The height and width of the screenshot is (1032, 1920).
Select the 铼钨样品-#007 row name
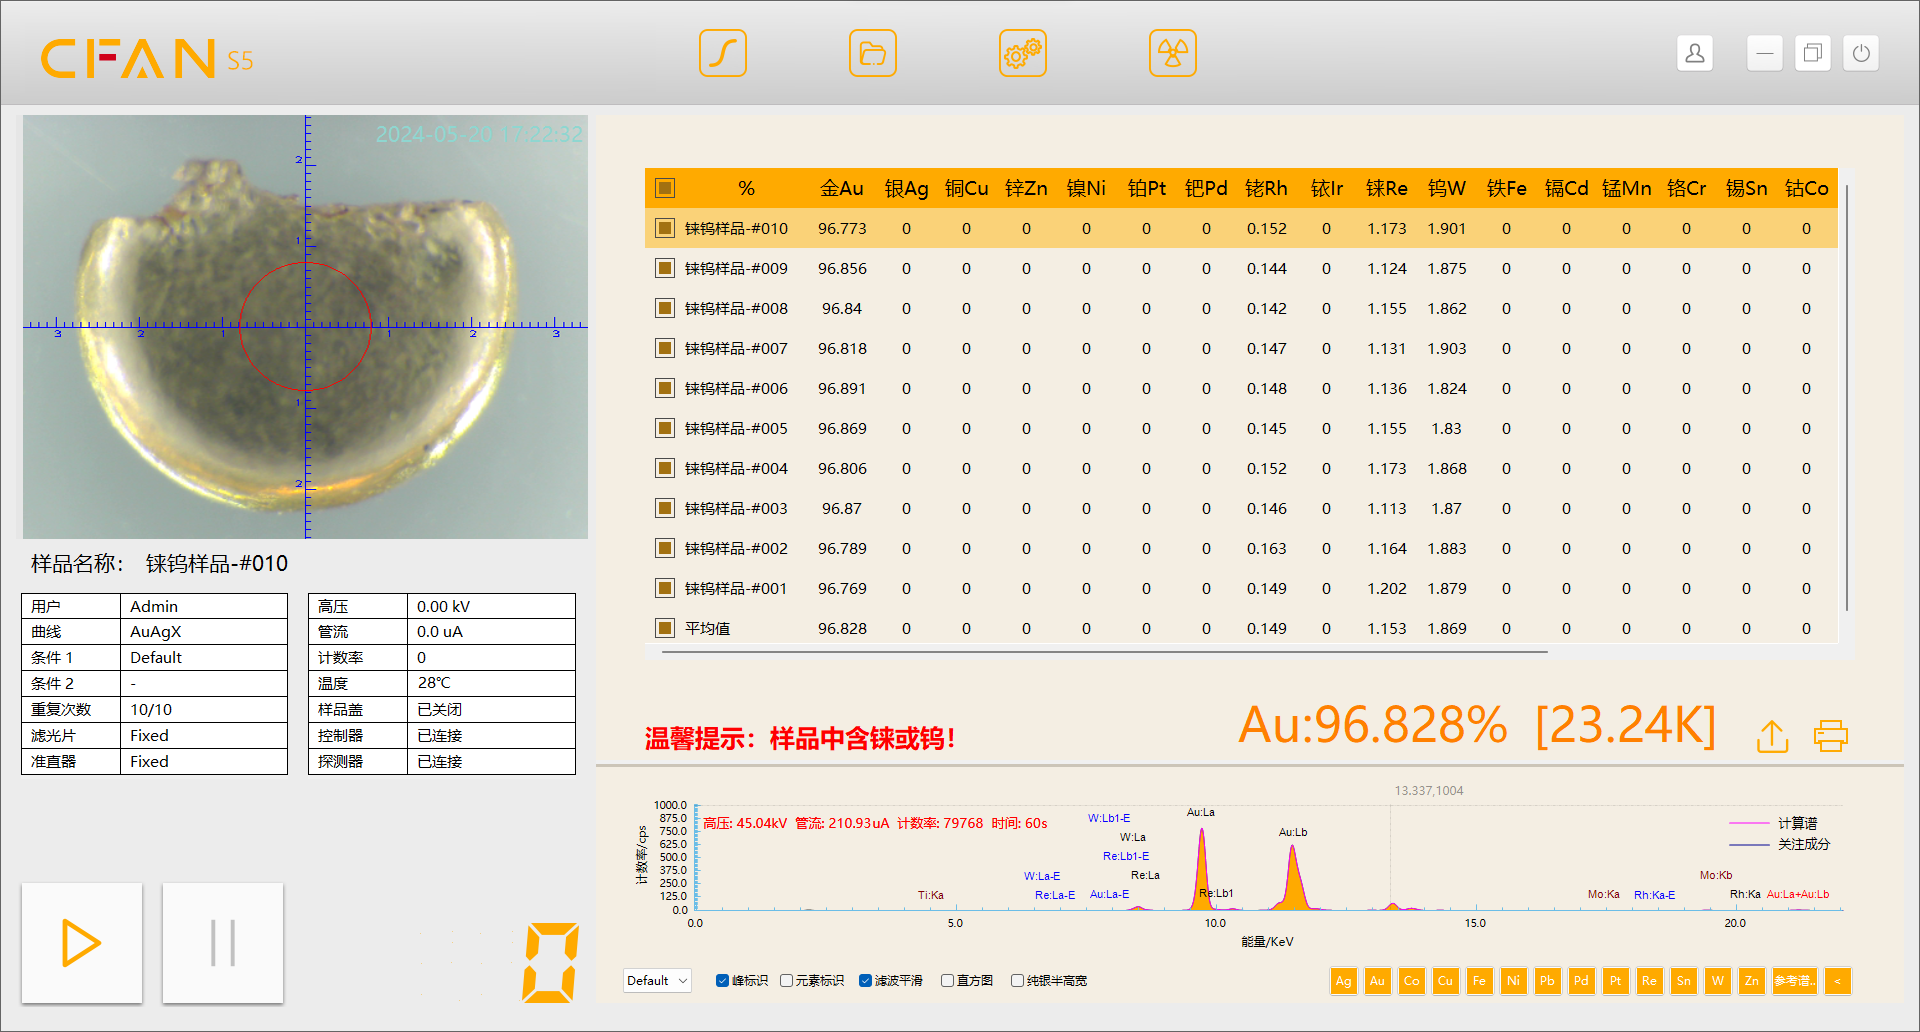click(736, 348)
